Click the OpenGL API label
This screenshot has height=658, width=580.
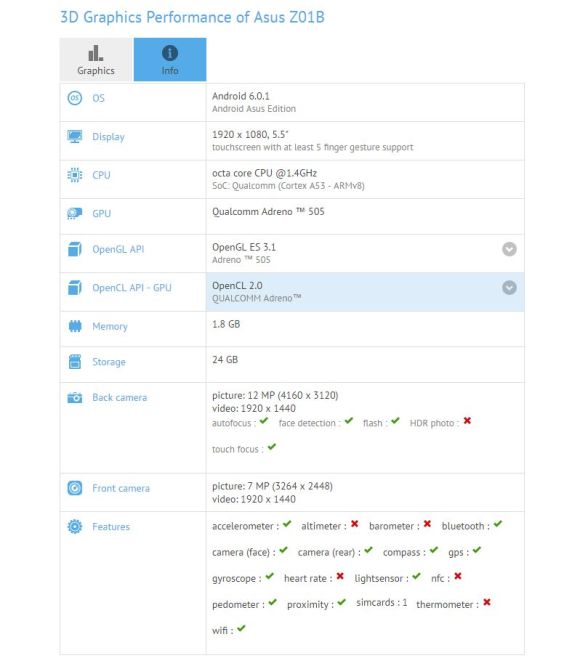pos(118,249)
